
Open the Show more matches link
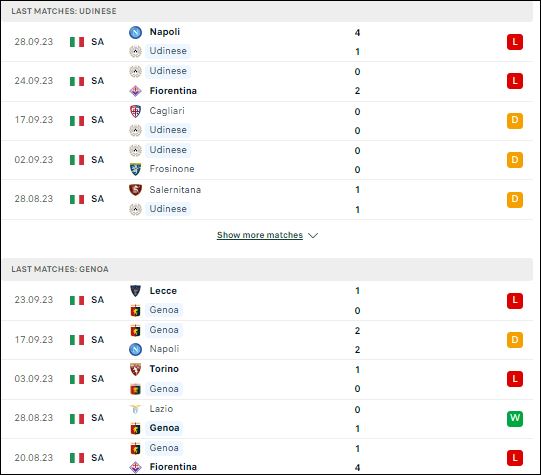point(260,235)
